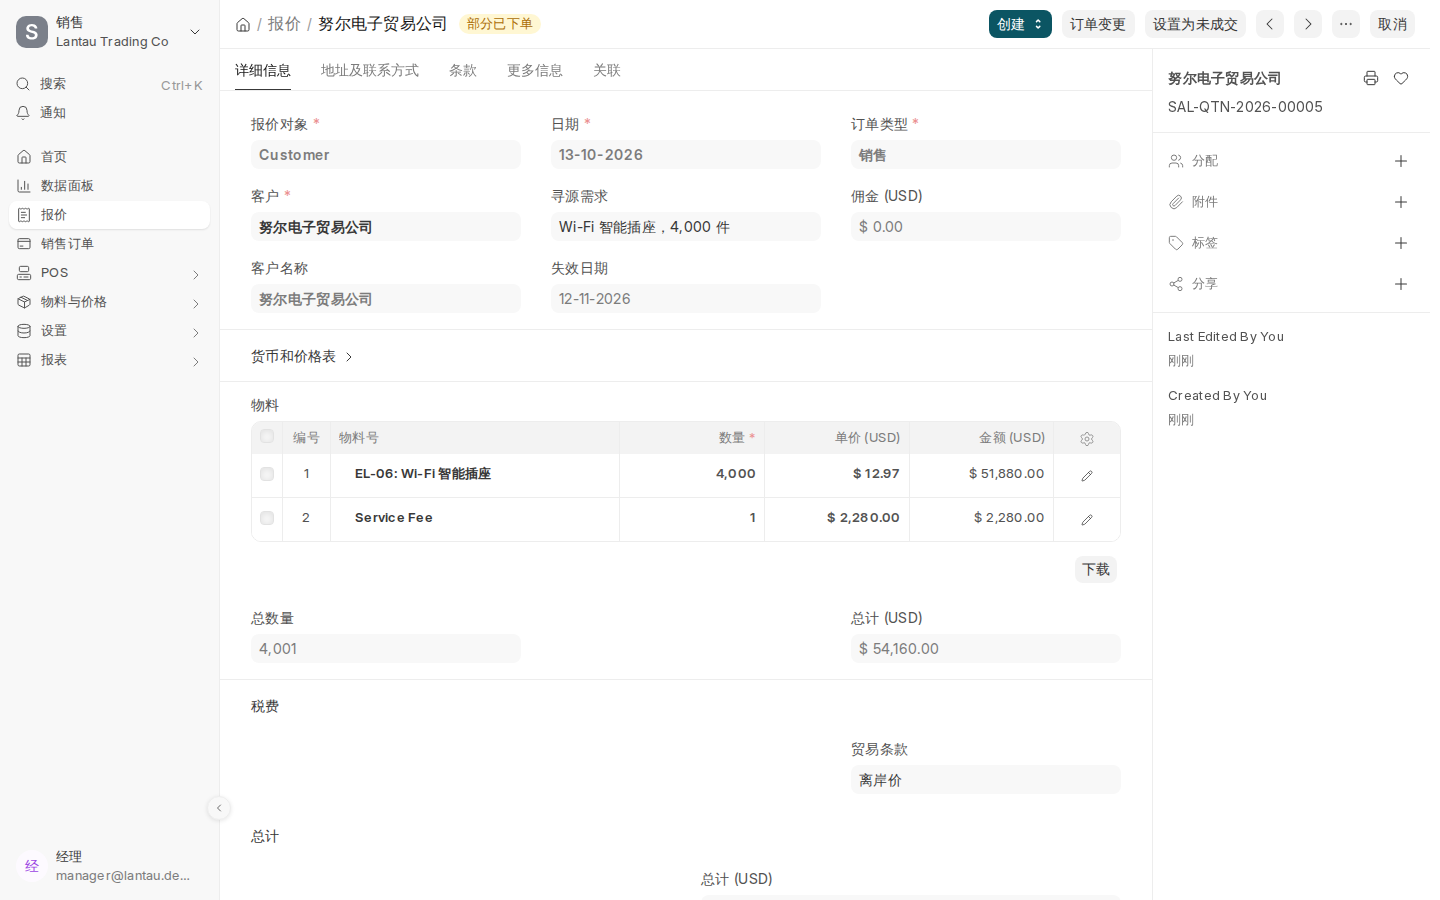Open 销售订单 in the sidebar
Viewport: 1440px width, 900px height.
(x=109, y=244)
